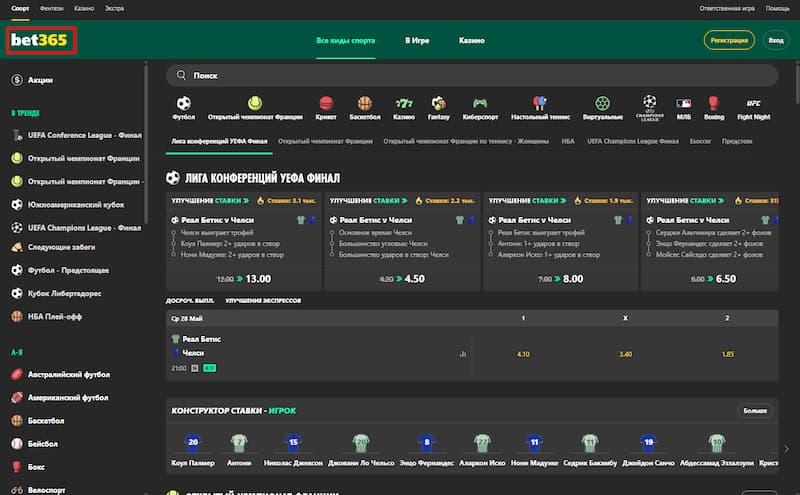Open the Казино header tab

(471, 40)
